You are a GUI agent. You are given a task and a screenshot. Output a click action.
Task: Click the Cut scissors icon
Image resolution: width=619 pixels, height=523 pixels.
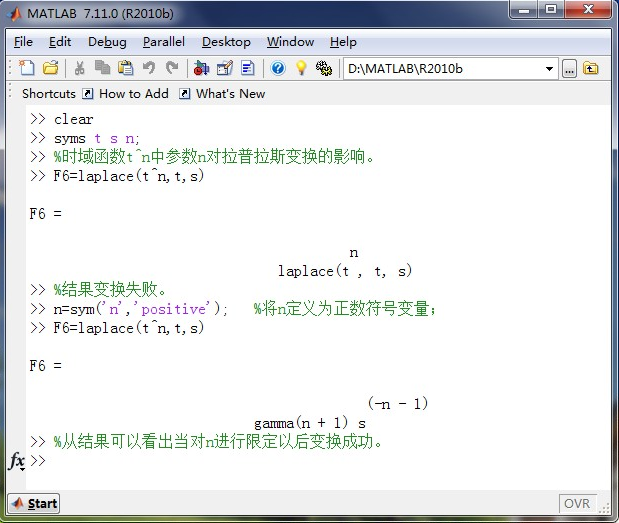pyautogui.click(x=79, y=68)
